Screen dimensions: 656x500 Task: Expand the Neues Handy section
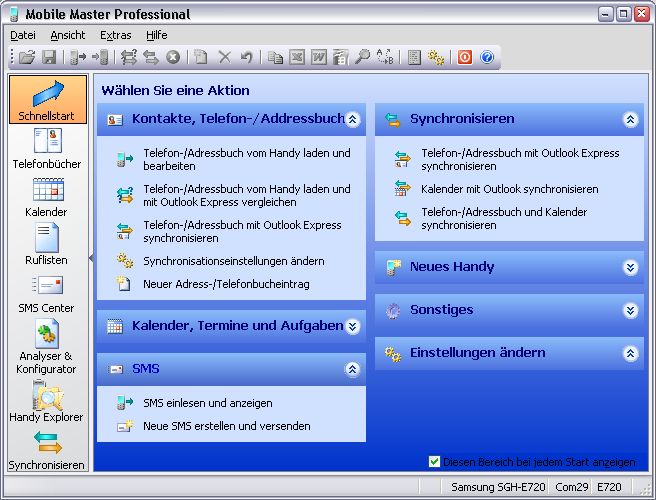(x=630, y=268)
